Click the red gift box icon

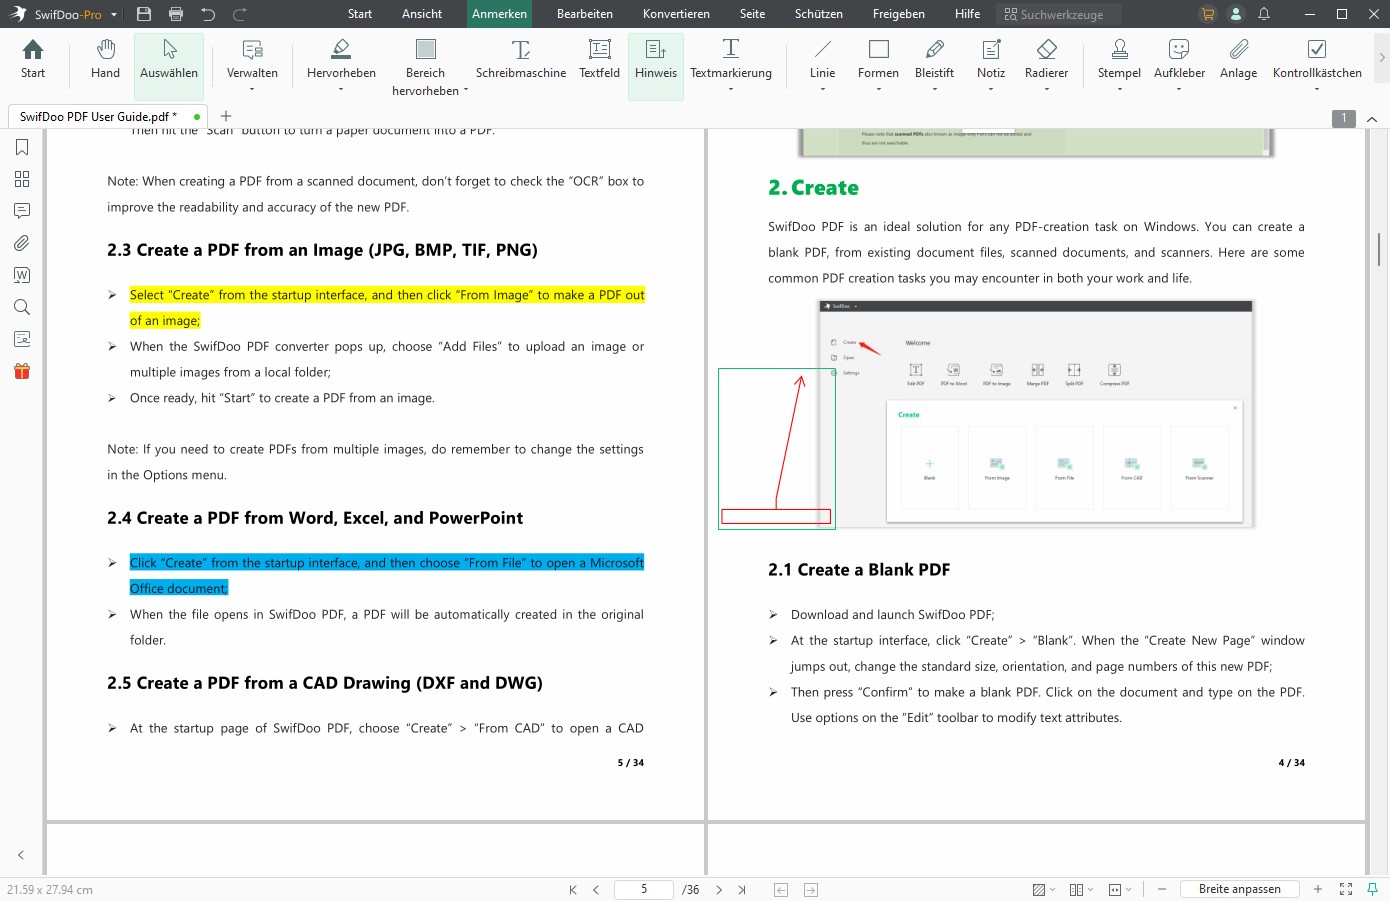(22, 371)
